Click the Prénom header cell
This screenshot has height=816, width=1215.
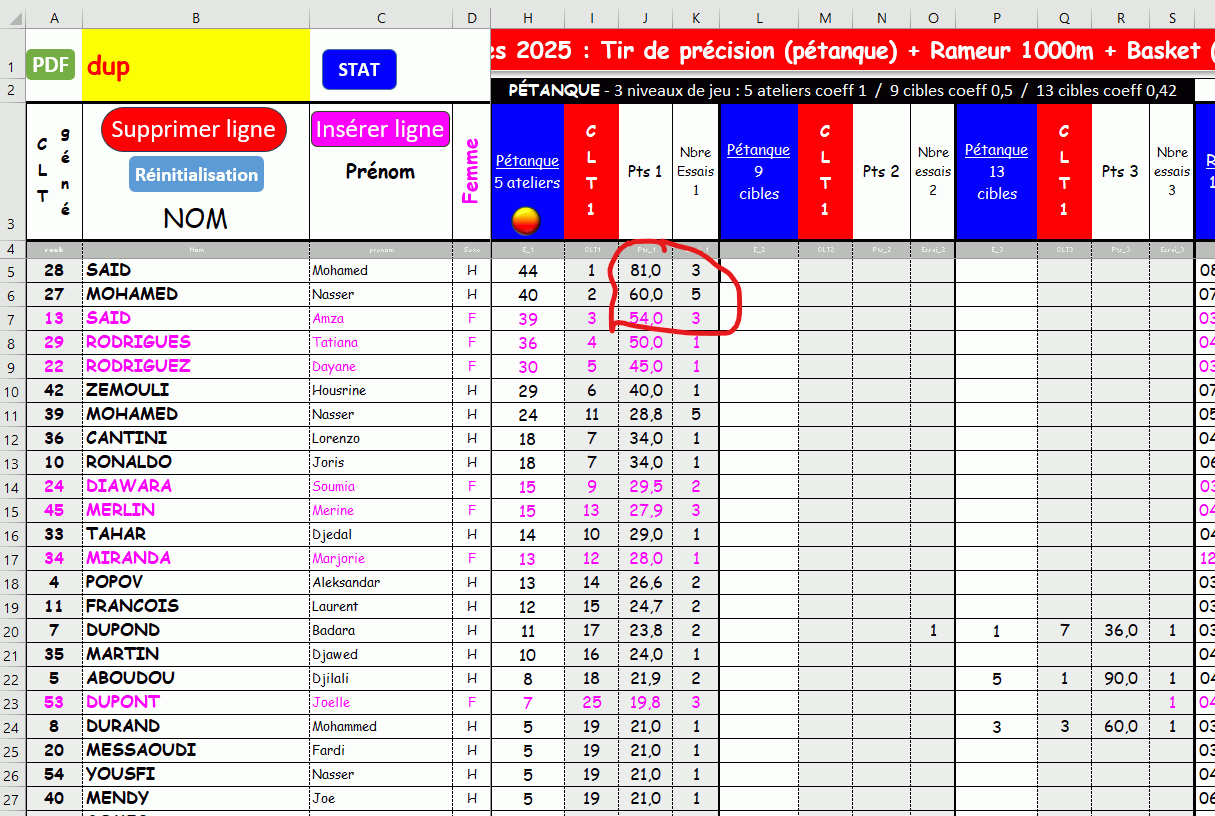pyautogui.click(x=380, y=171)
